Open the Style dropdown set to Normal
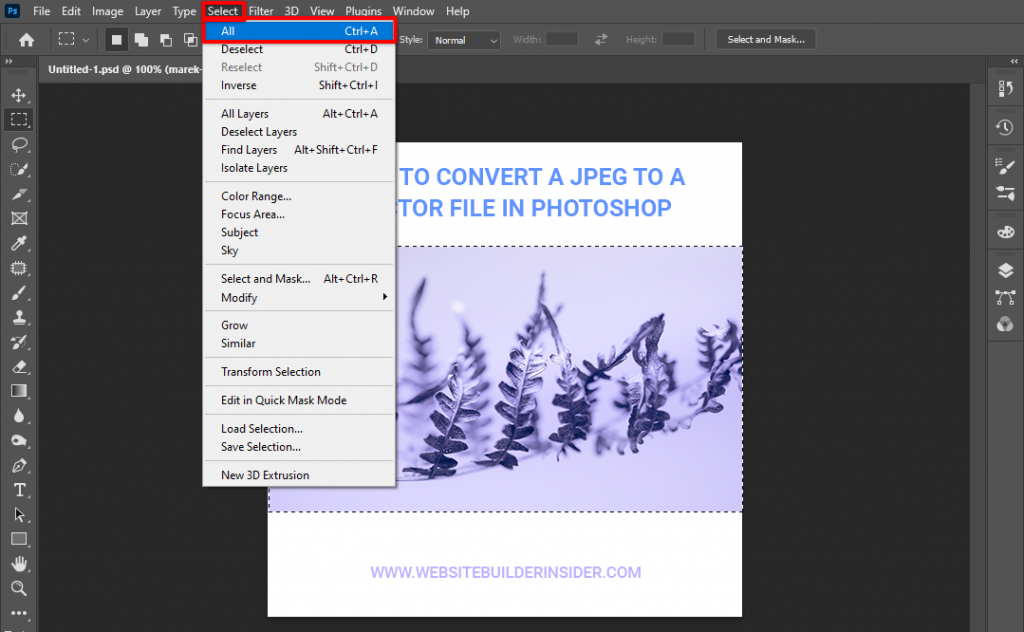Image resolution: width=1024 pixels, height=632 pixels. point(463,40)
